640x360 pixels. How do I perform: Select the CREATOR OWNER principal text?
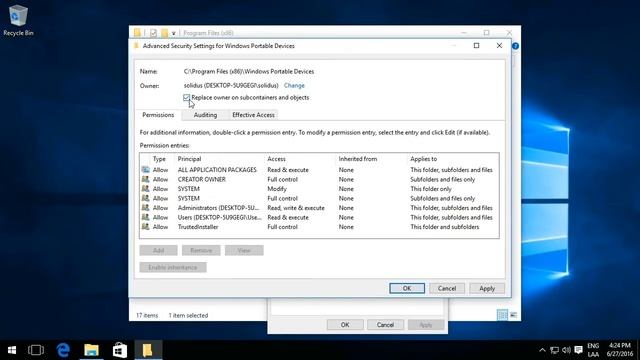(x=202, y=180)
